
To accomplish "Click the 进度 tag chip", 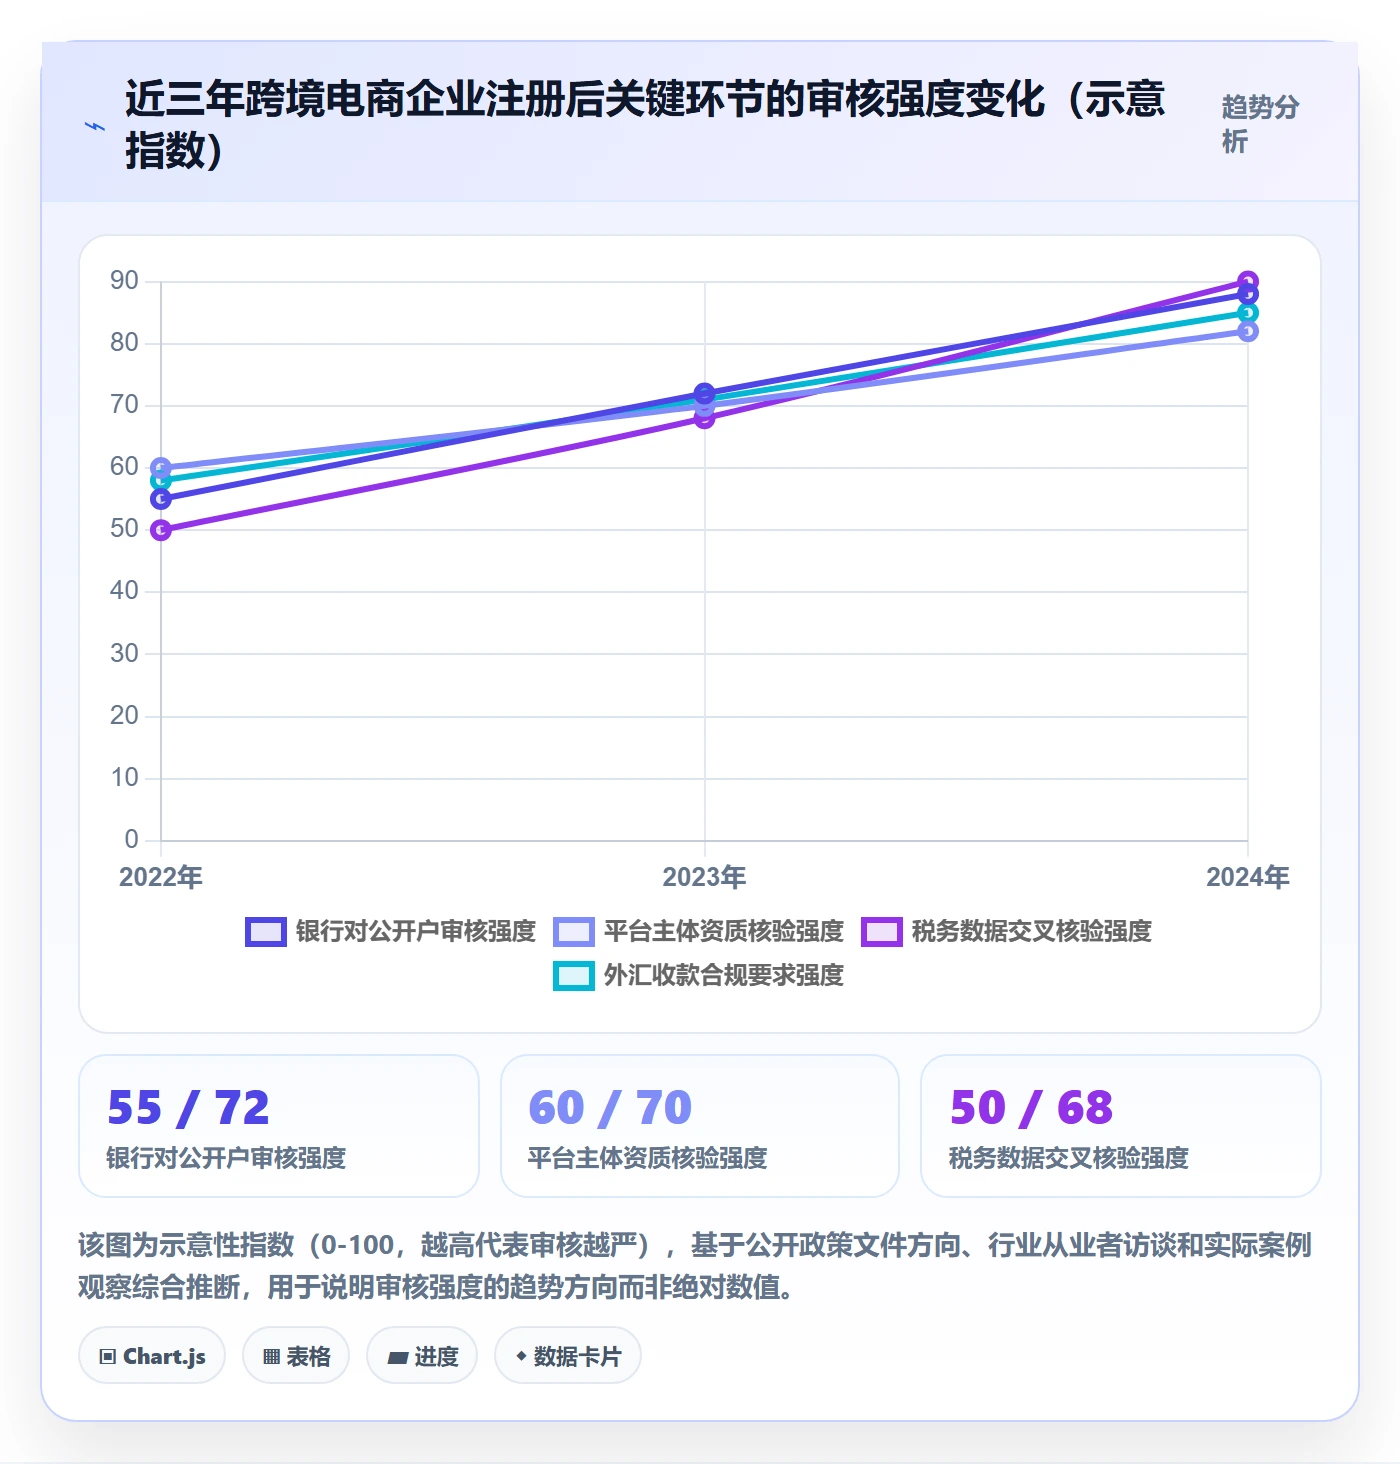I will pyautogui.click(x=422, y=1356).
